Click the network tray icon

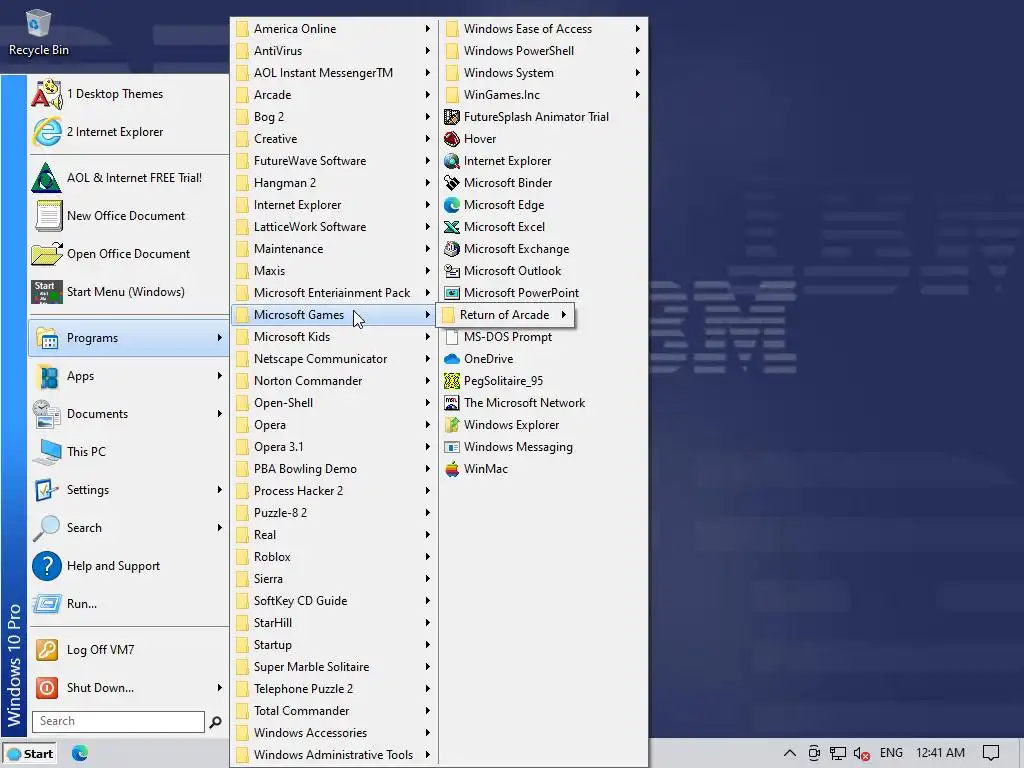(x=838, y=753)
